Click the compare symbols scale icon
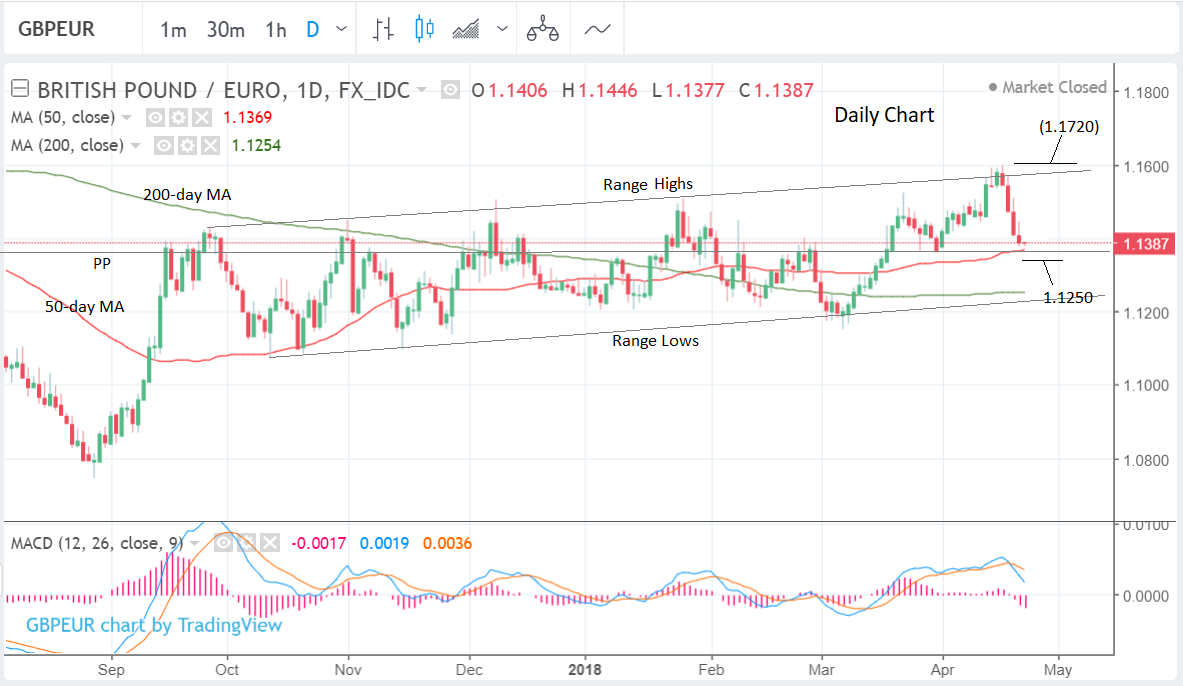This screenshot has width=1183, height=686. (542, 29)
